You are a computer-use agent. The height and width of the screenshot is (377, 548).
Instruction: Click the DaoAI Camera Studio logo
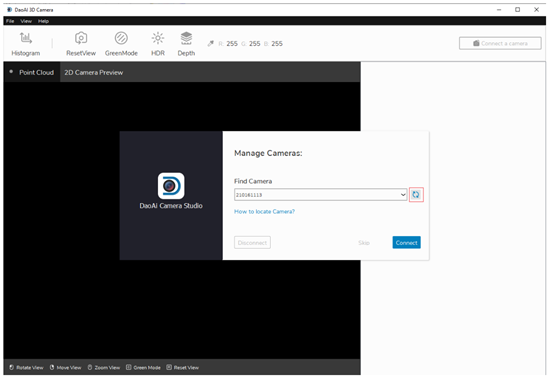tap(171, 186)
